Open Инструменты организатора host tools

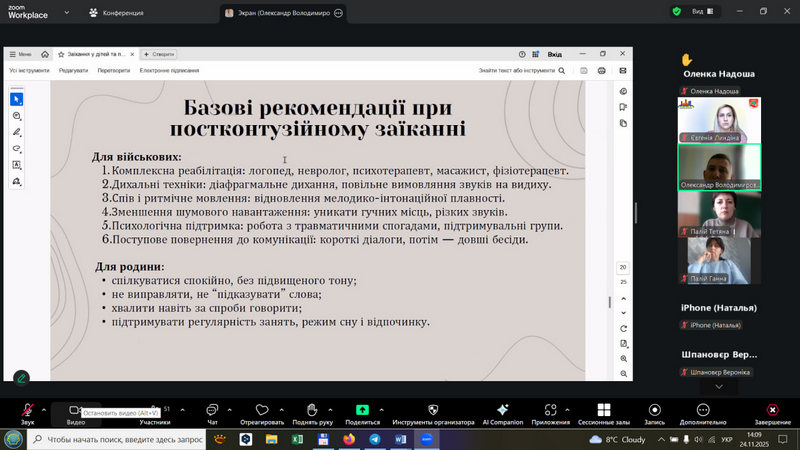(x=432, y=410)
